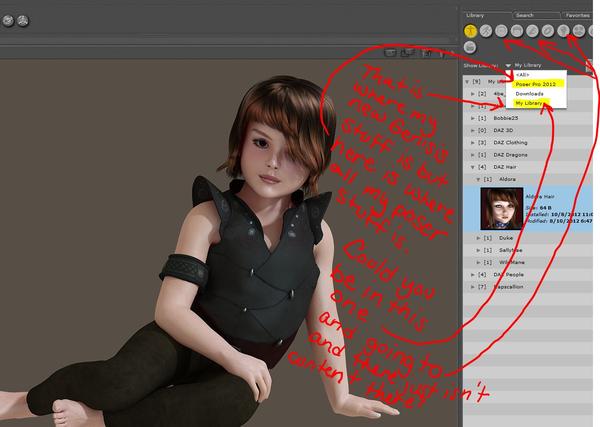Select the Sallymae subfolder label
This screenshot has height=427, width=600.
coord(510,250)
